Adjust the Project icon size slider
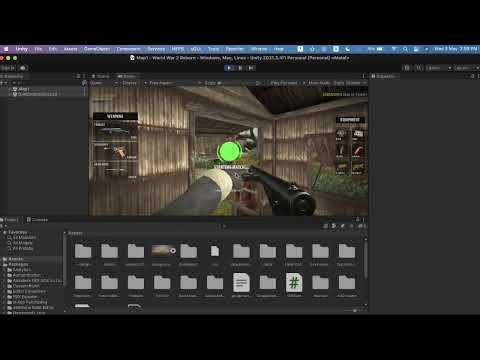This screenshot has width=480, height=360. 354,310
